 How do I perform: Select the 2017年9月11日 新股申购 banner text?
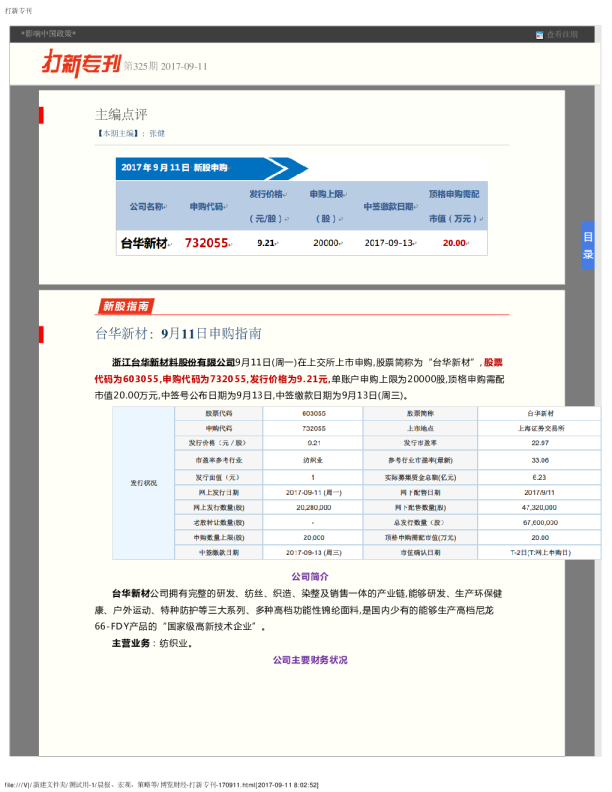pos(175,168)
